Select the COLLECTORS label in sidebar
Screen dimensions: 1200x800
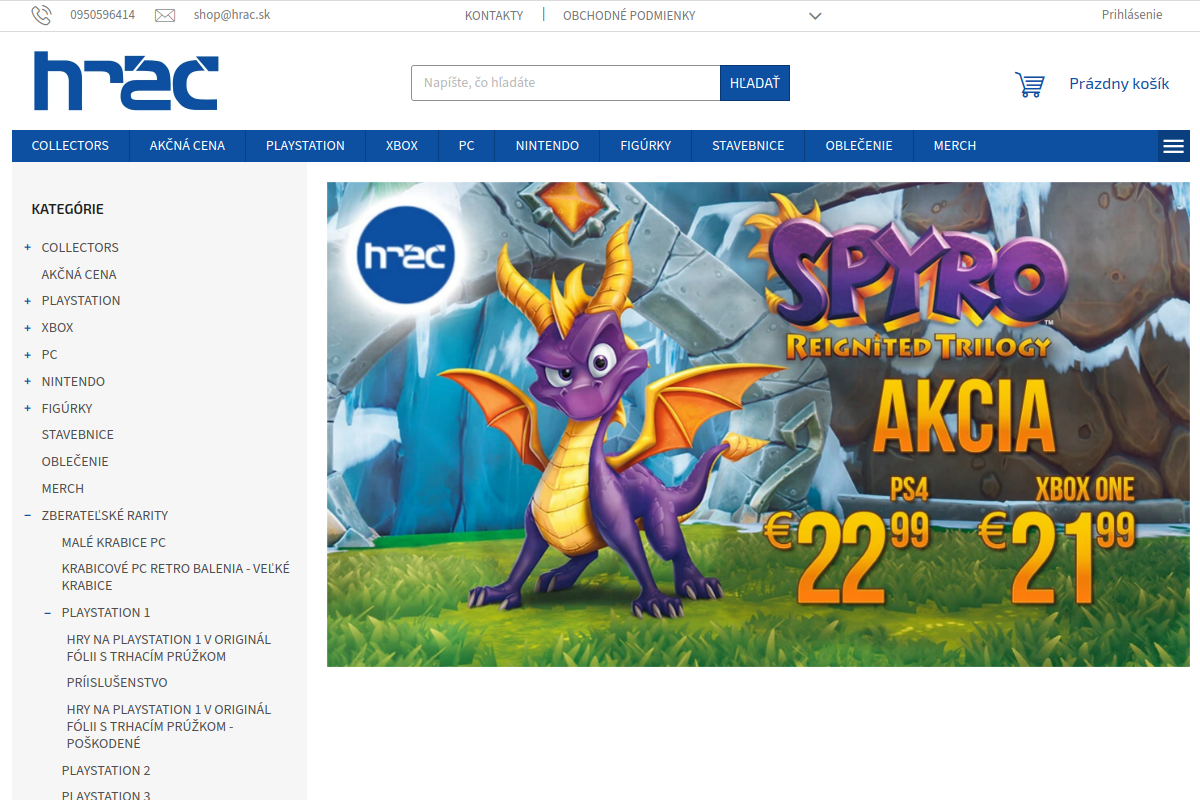click(x=80, y=248)
